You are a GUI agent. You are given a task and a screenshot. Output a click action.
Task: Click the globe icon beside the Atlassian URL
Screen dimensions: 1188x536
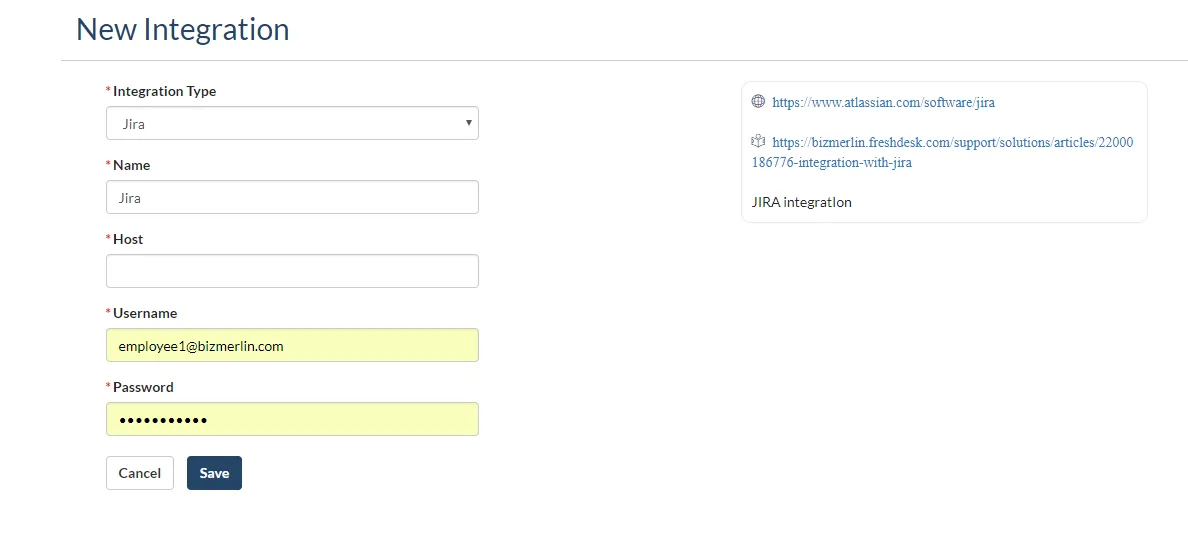pos(758,101)
